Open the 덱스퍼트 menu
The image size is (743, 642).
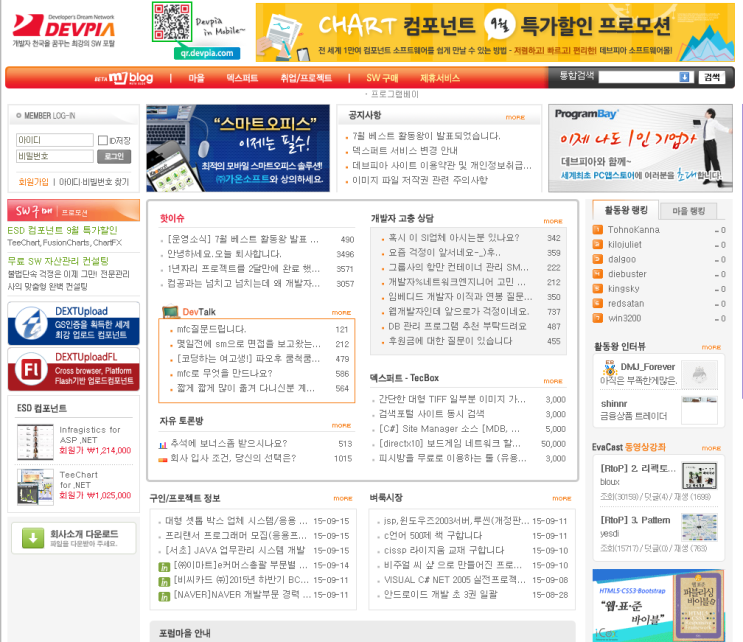click(x=242, y=78)
